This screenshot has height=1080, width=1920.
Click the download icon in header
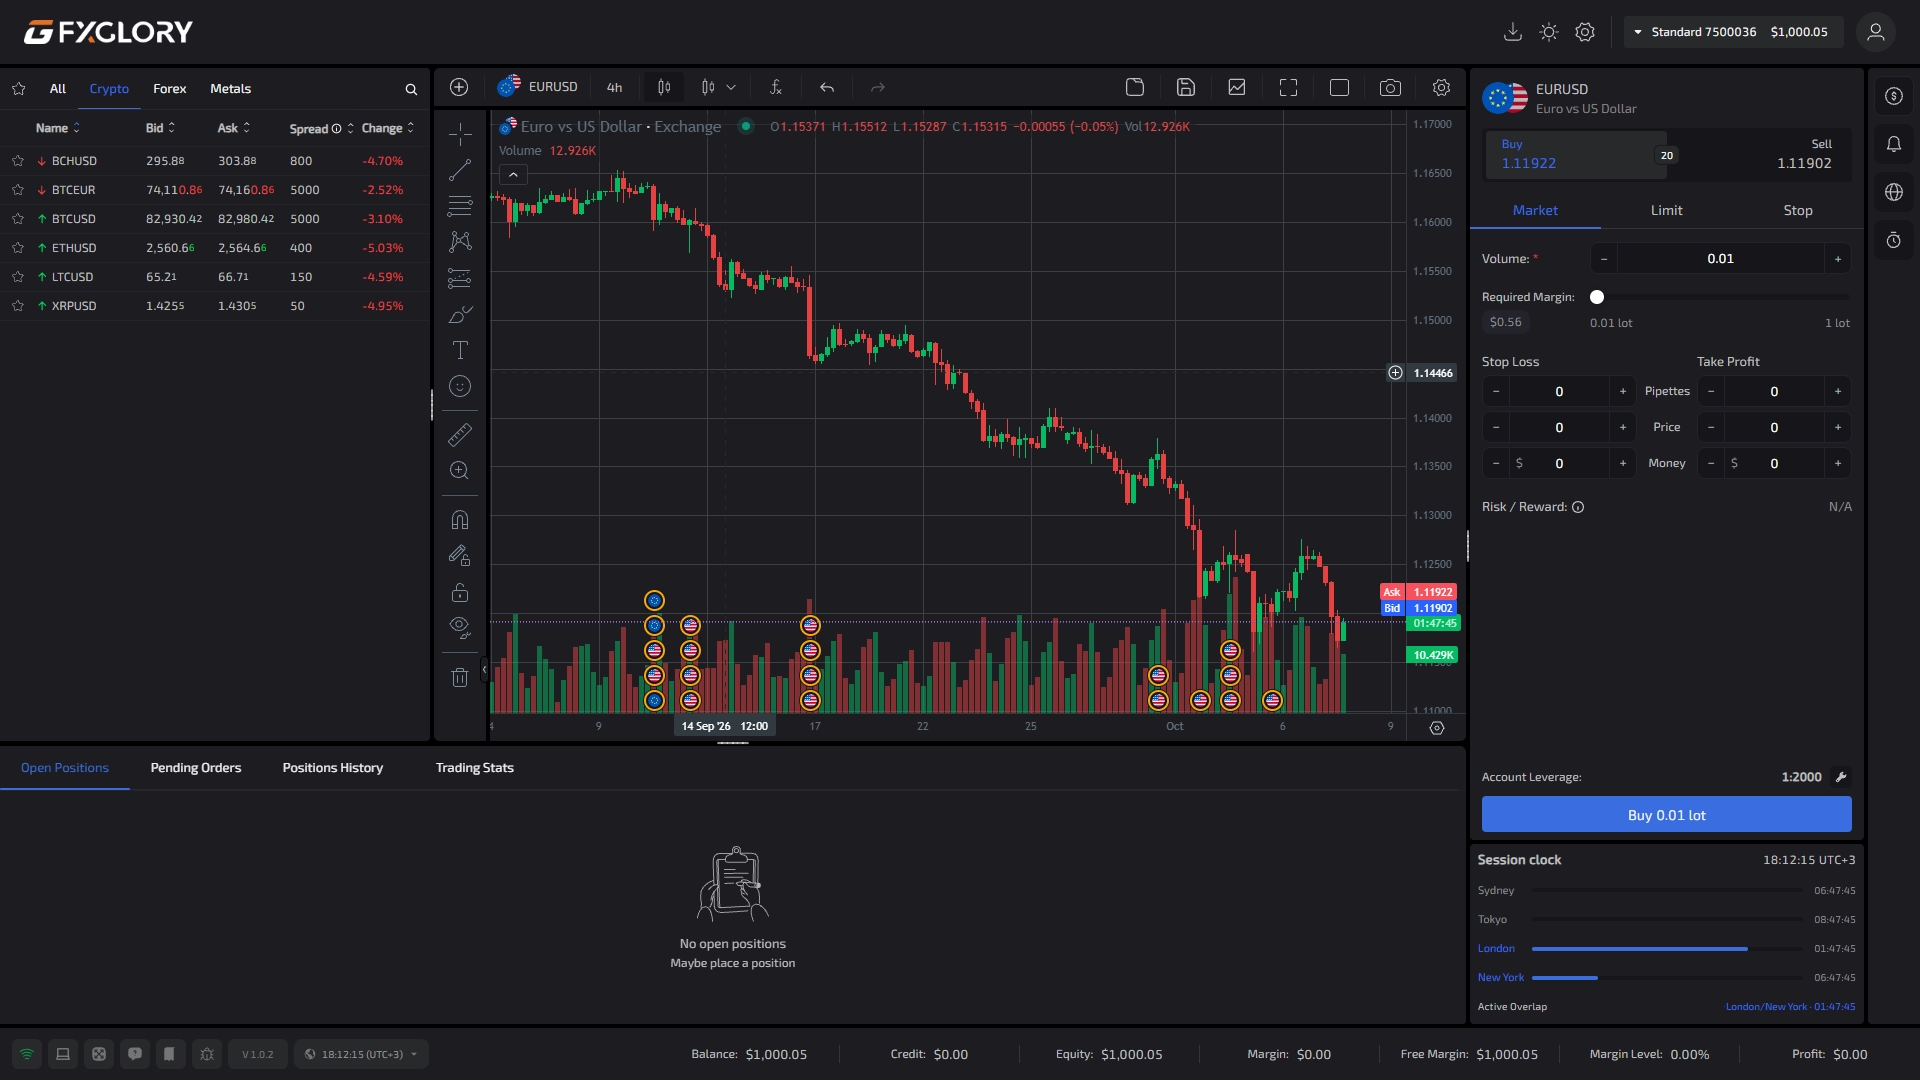[x=1513, y=32]
